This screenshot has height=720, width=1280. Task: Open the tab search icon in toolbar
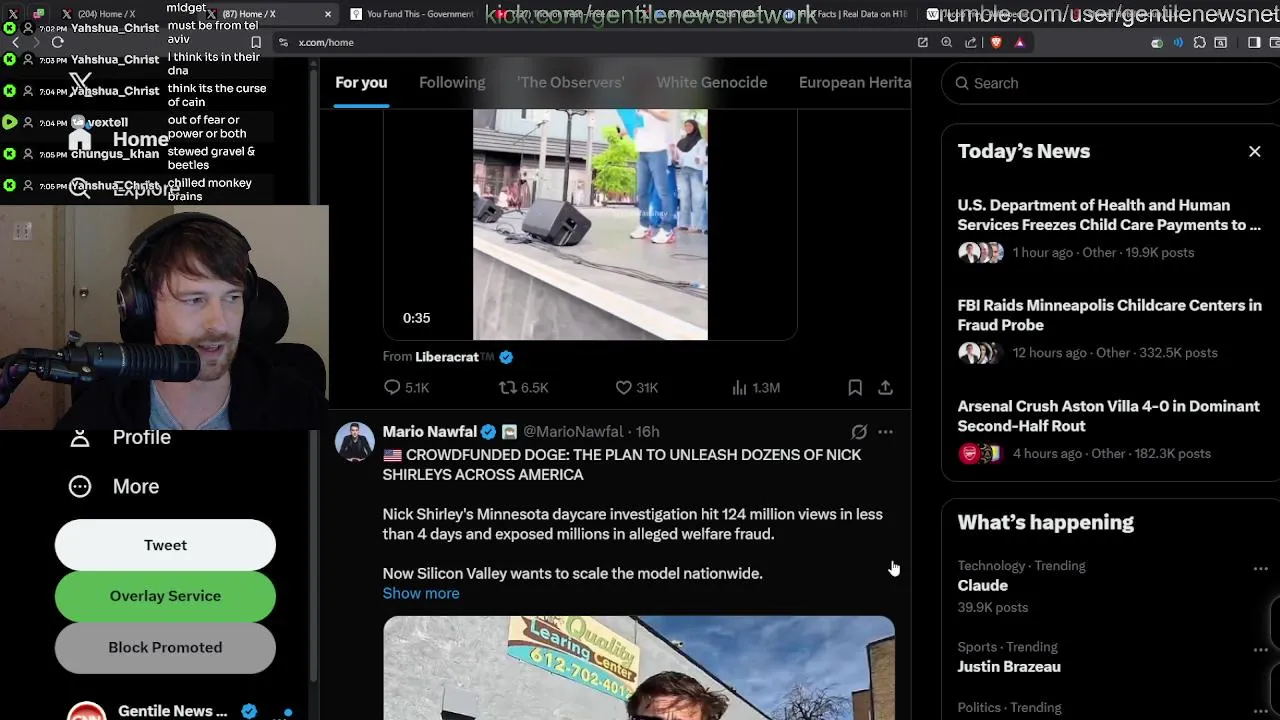coord(1221,42)
